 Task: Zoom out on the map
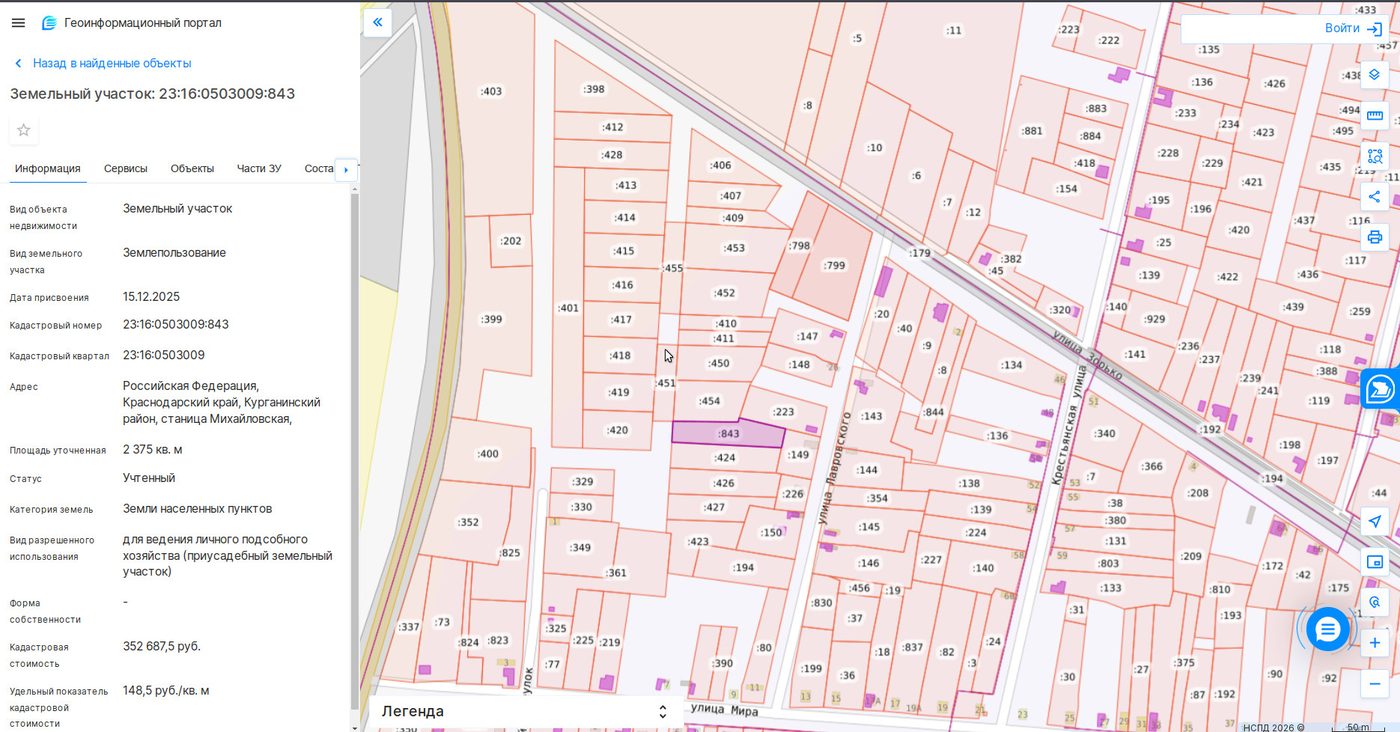pos(1375,684)
